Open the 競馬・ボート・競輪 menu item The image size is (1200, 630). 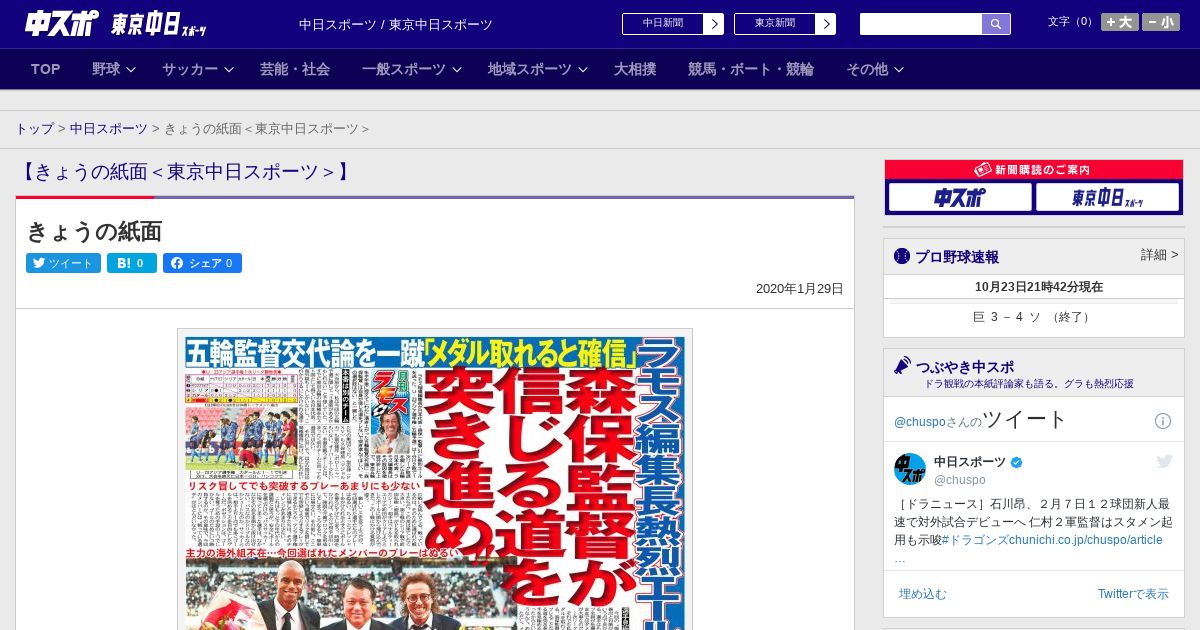(751, 69)
